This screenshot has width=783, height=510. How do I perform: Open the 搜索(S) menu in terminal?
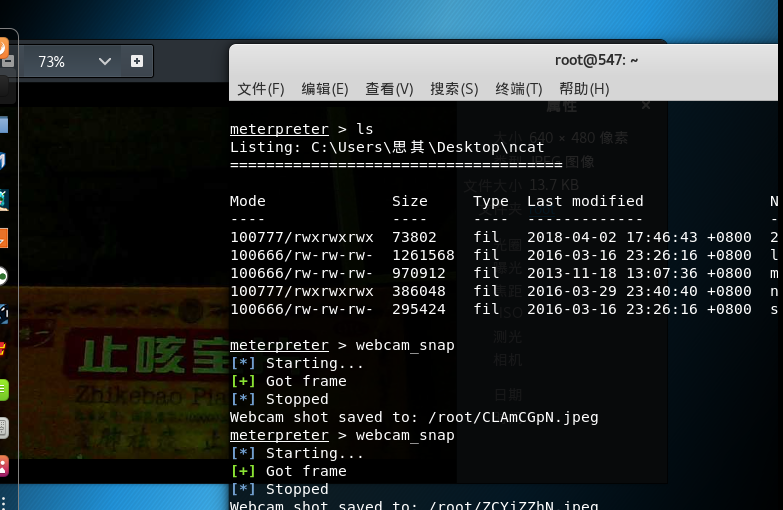point(454,89)
